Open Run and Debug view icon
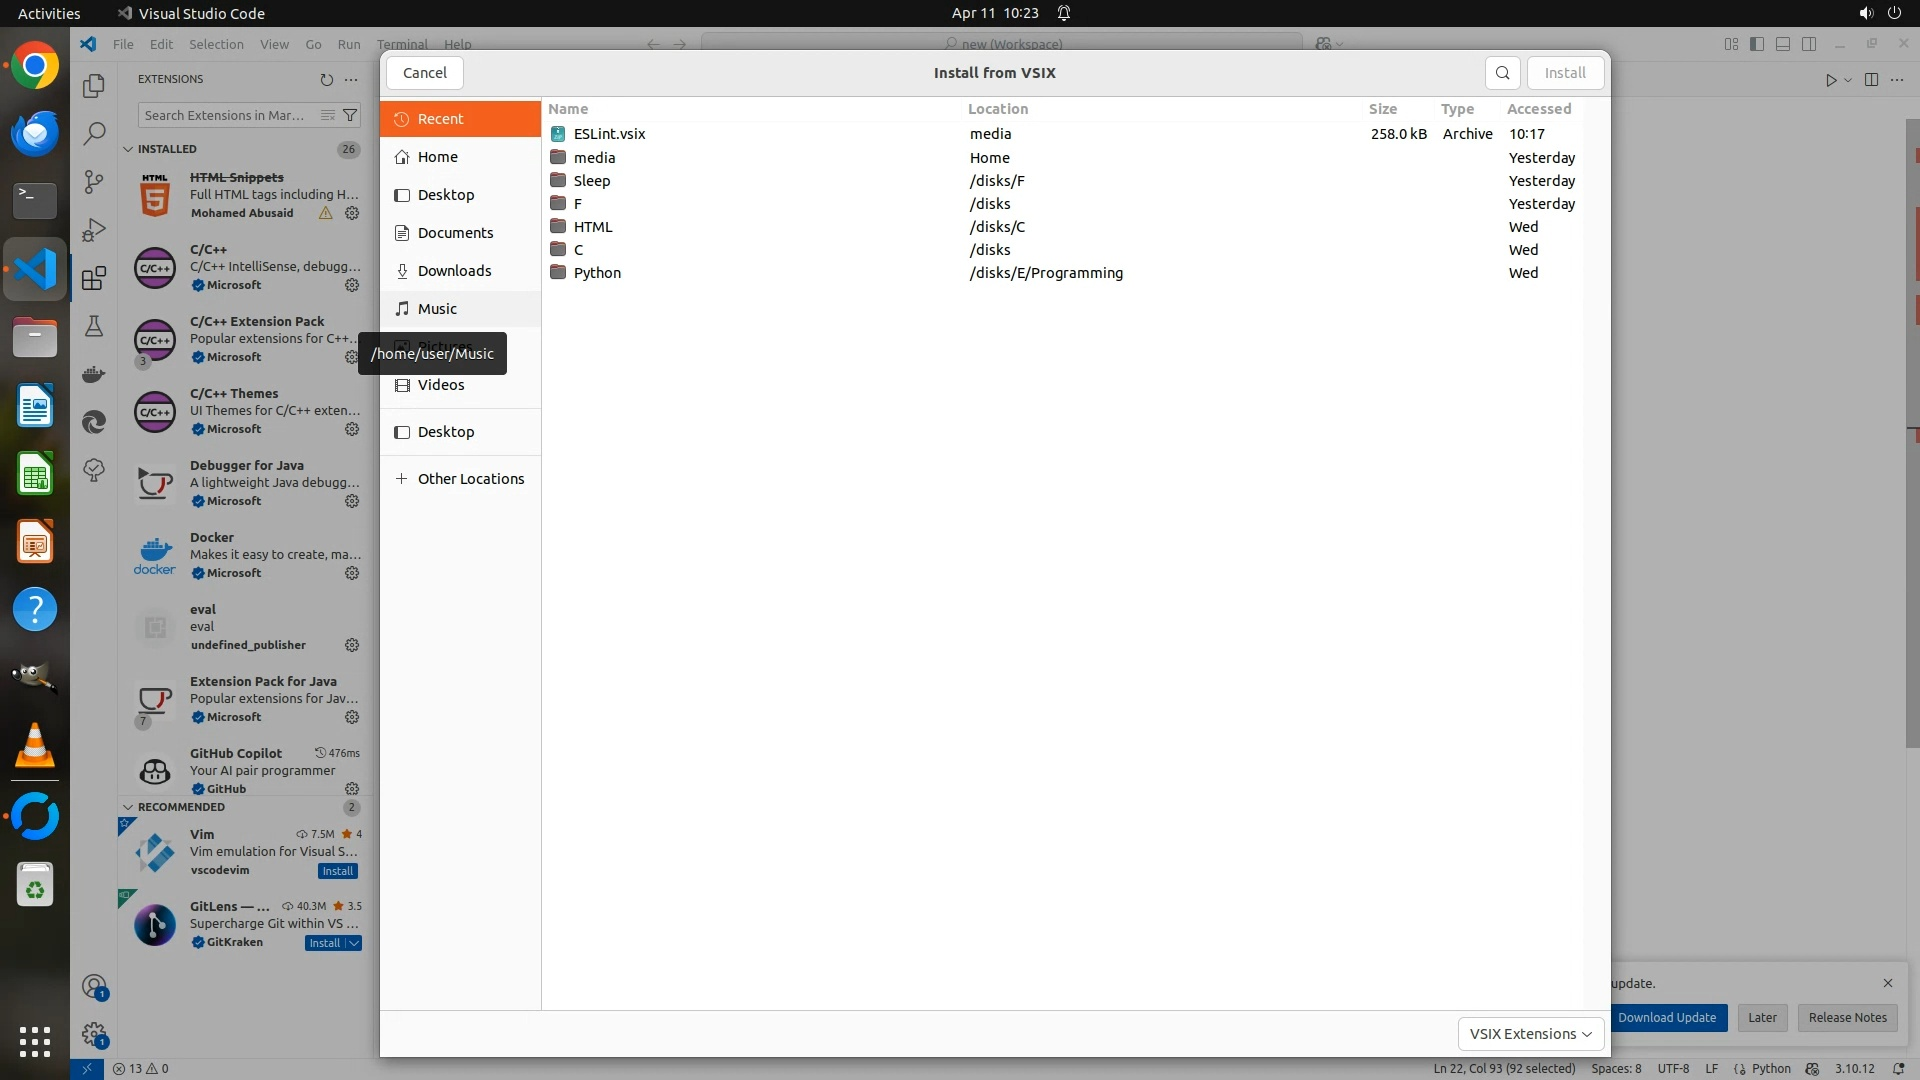The width and height of the screenshot is (1920, 1080). (x=94, y=230)
